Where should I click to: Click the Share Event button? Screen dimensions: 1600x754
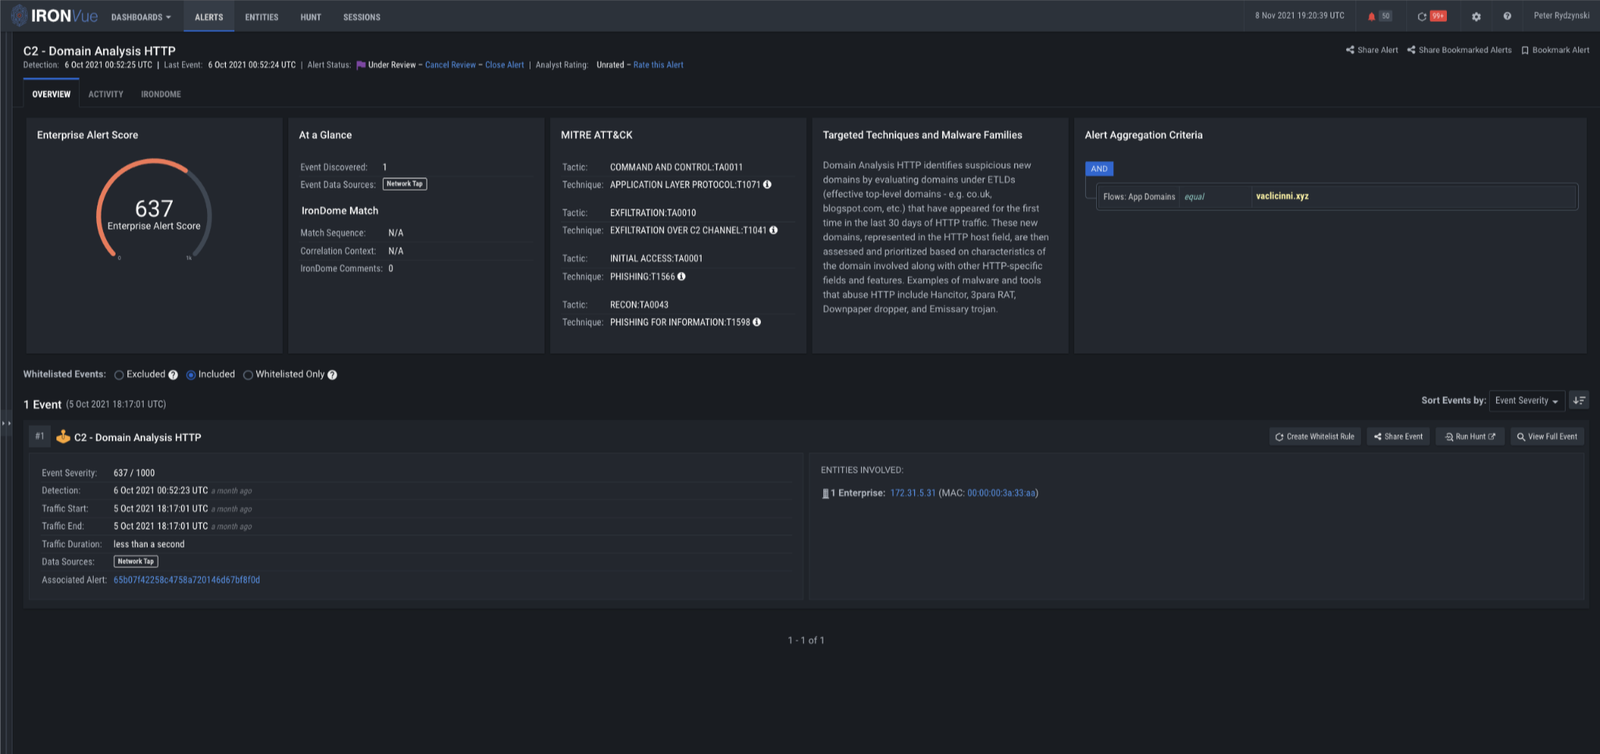coord(1398,437)
